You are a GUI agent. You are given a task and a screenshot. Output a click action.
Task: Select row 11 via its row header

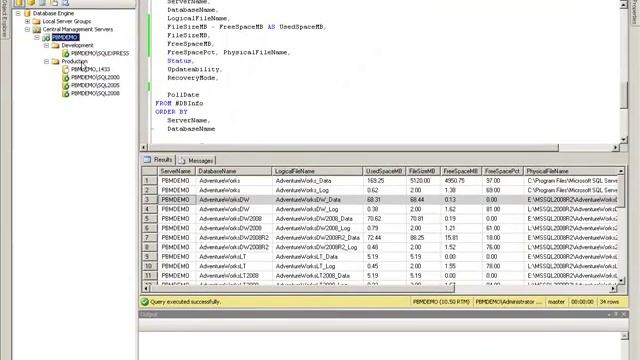tap(149, 276)
